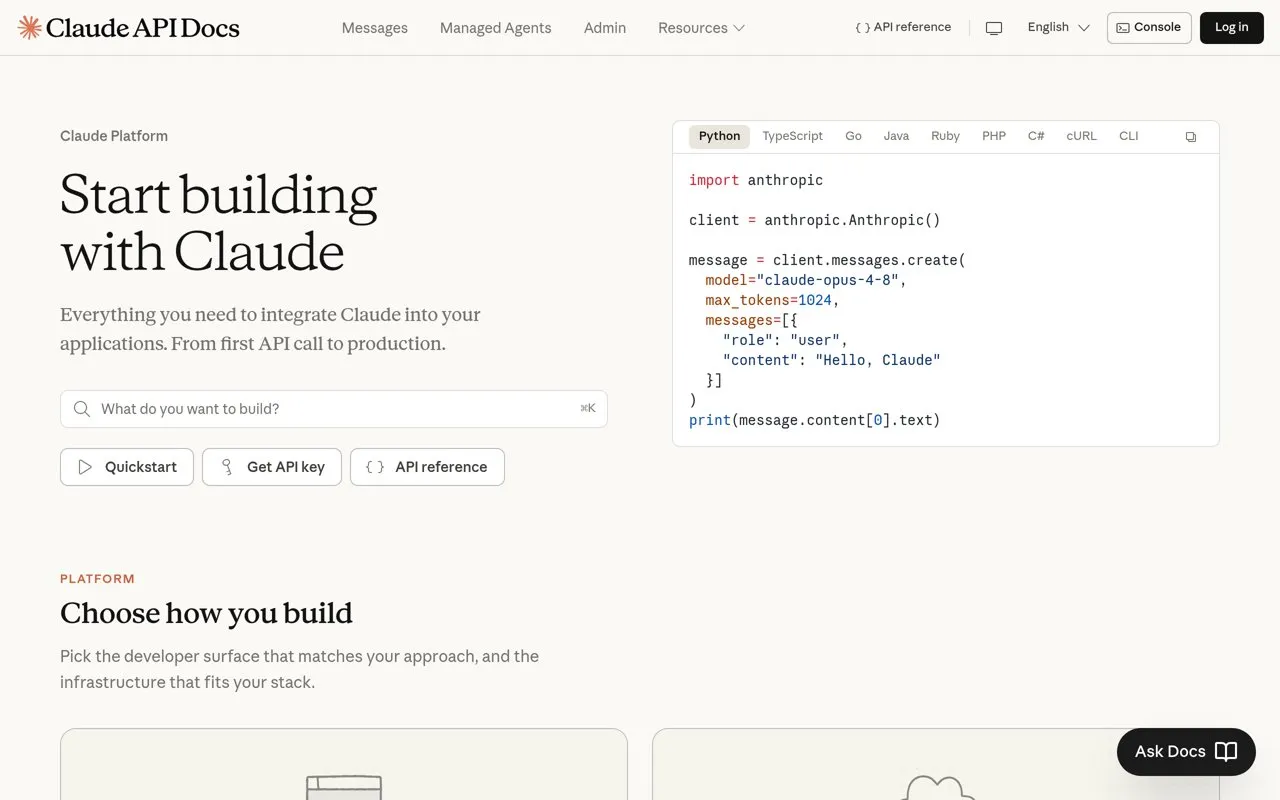Click the 'Choose how you build' heading

coord(206,613)
